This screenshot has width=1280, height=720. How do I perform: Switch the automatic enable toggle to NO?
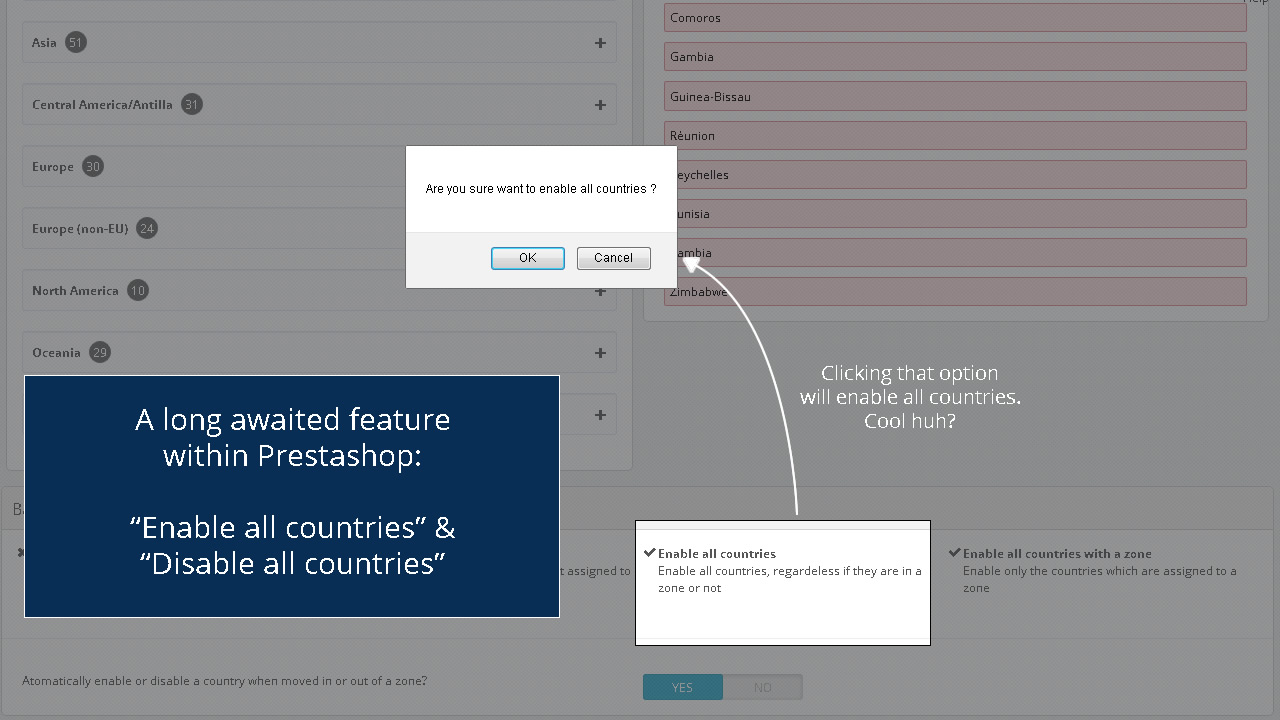click(762, 687)
